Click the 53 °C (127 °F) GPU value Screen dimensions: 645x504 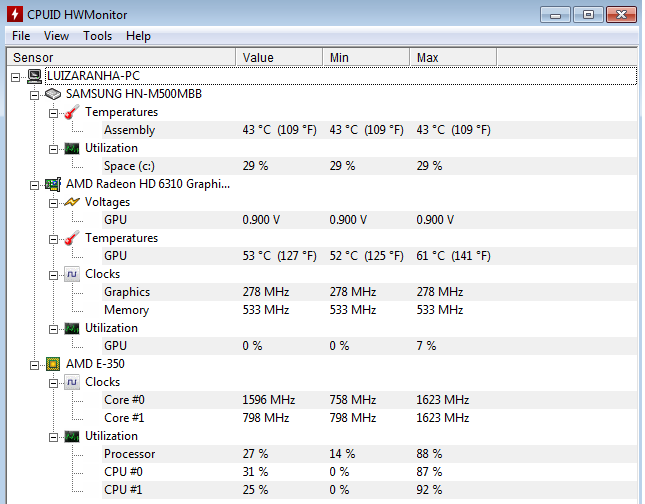point(279,256)
